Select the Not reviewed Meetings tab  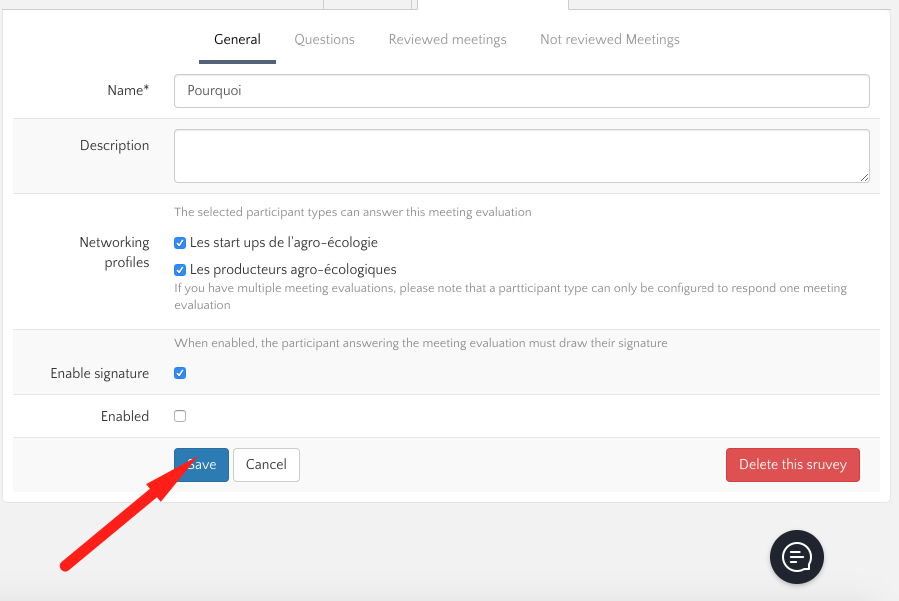[x=609, y=40]
